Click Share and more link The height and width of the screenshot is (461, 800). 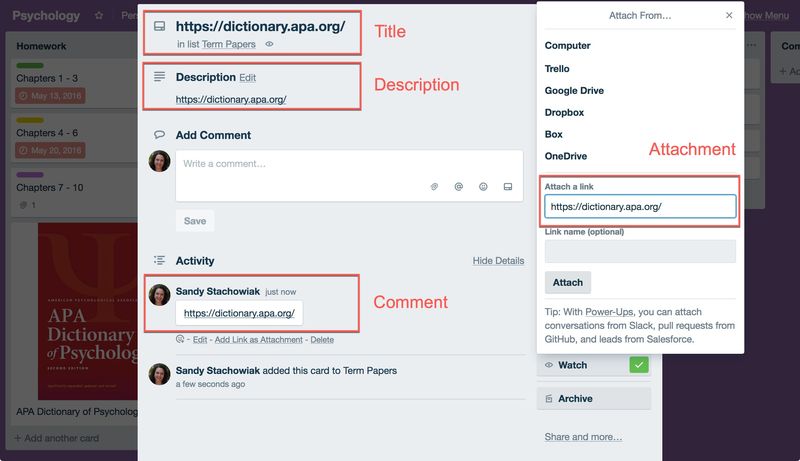(583, 437)
